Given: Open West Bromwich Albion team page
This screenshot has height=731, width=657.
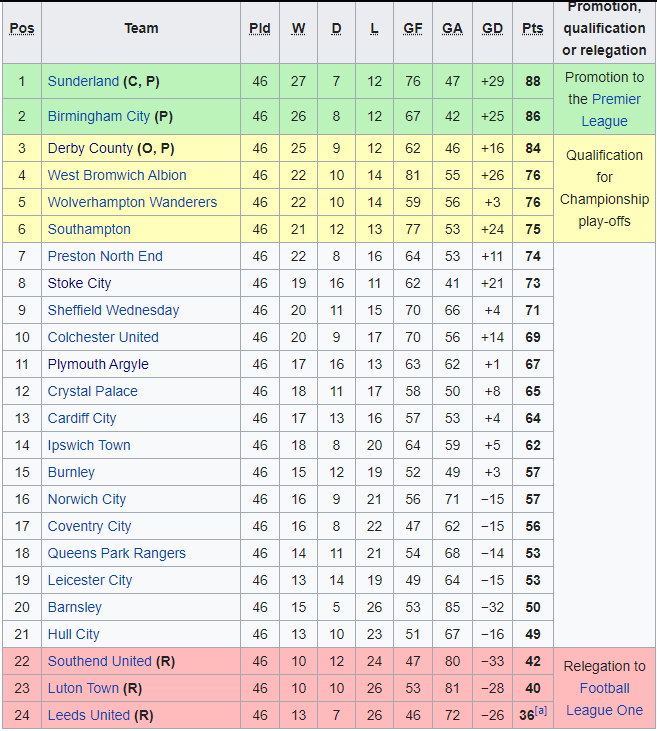Looking at the screenshot, I should [x=117, y=175].
